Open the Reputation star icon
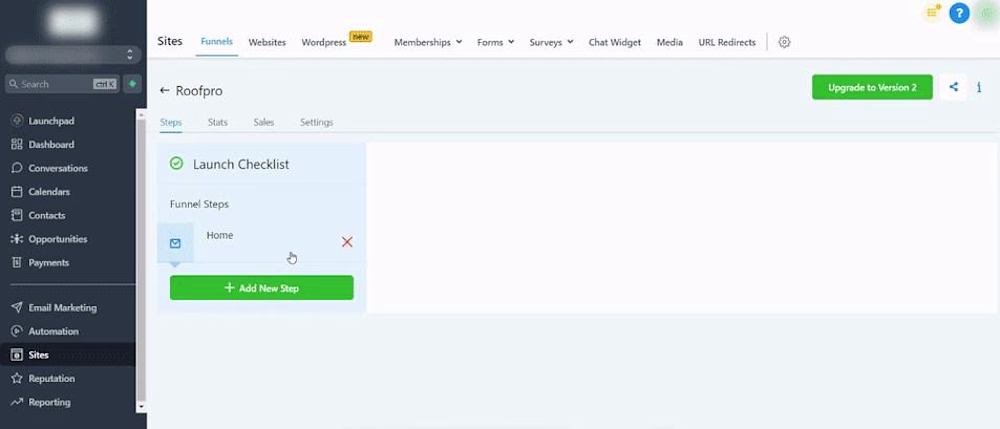 (17, 379)
